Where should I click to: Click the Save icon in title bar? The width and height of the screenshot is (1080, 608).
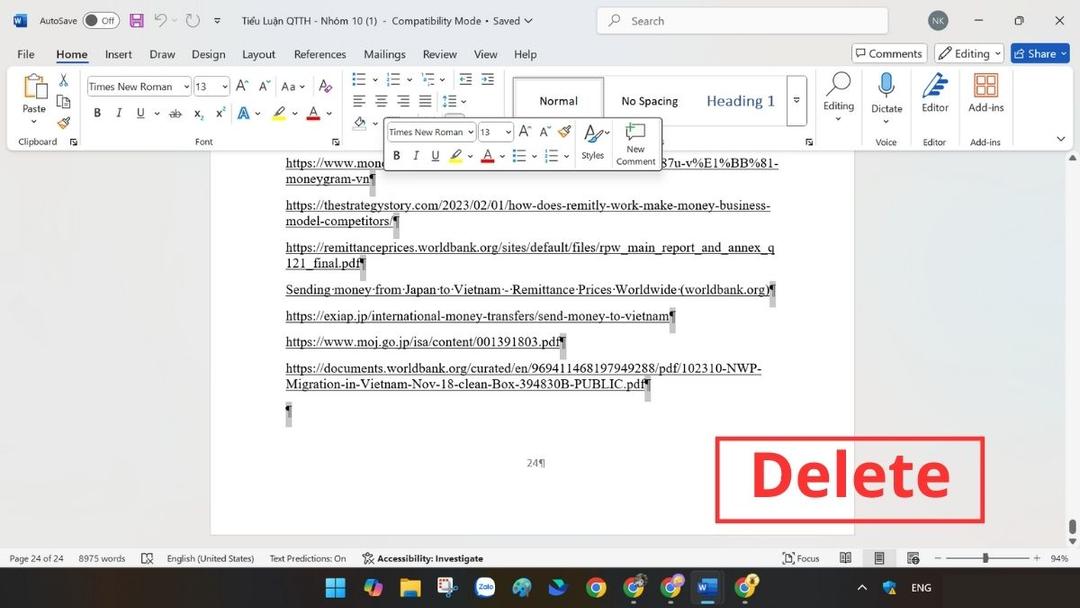[136, 21]
